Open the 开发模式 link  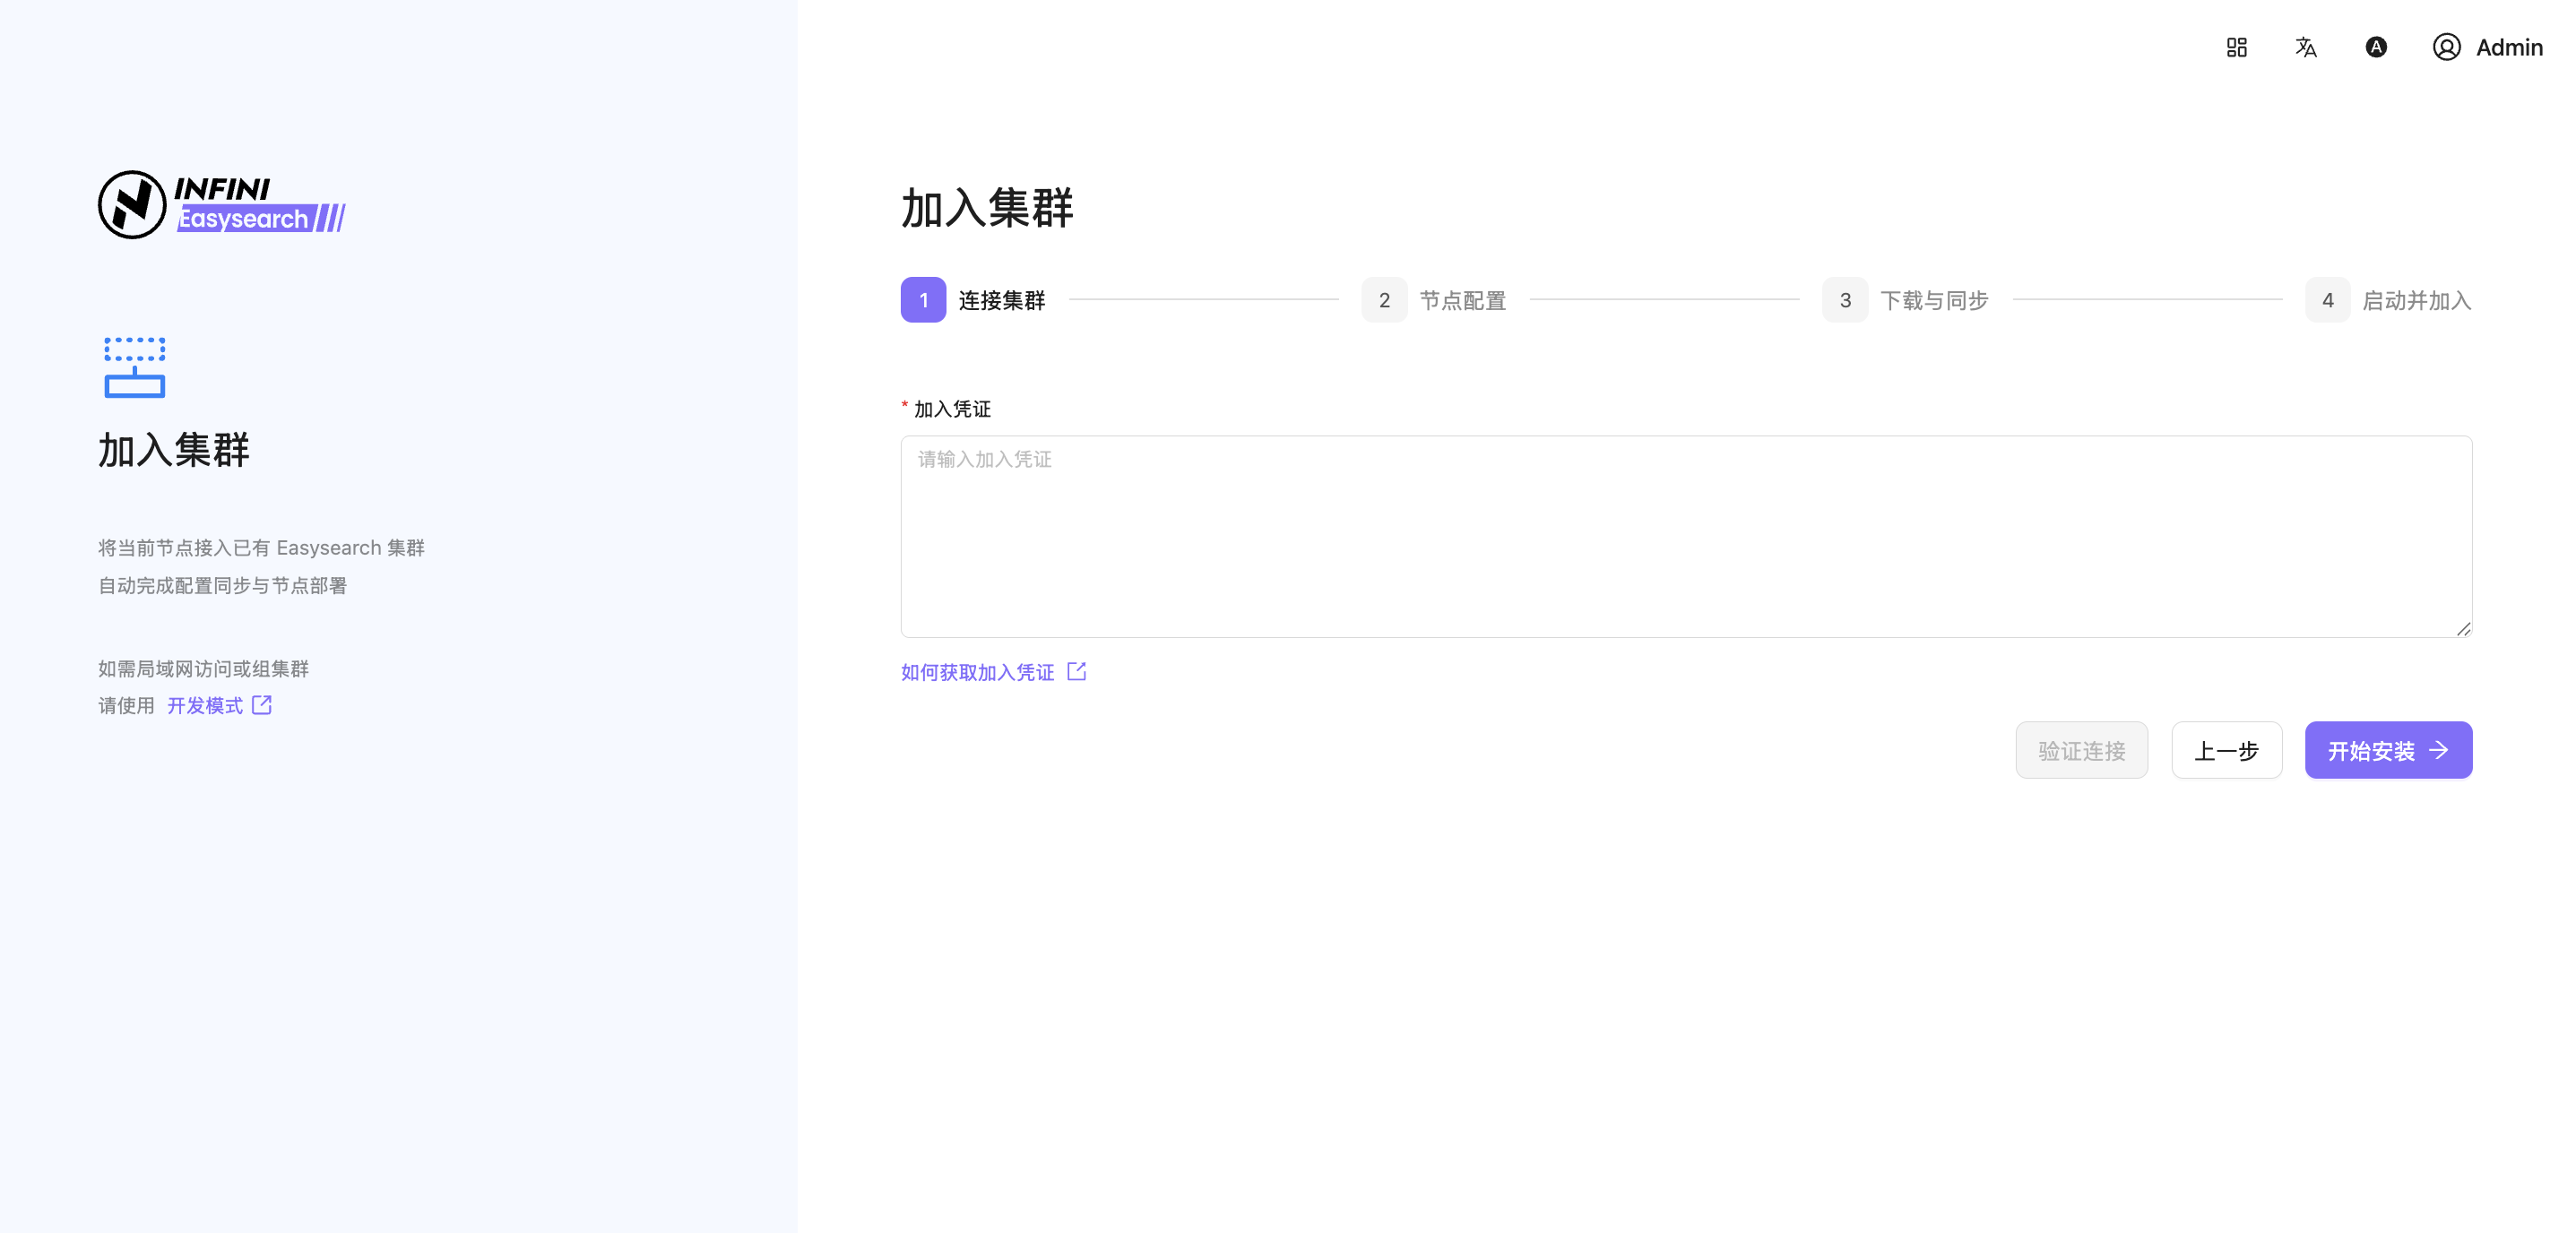205,706
